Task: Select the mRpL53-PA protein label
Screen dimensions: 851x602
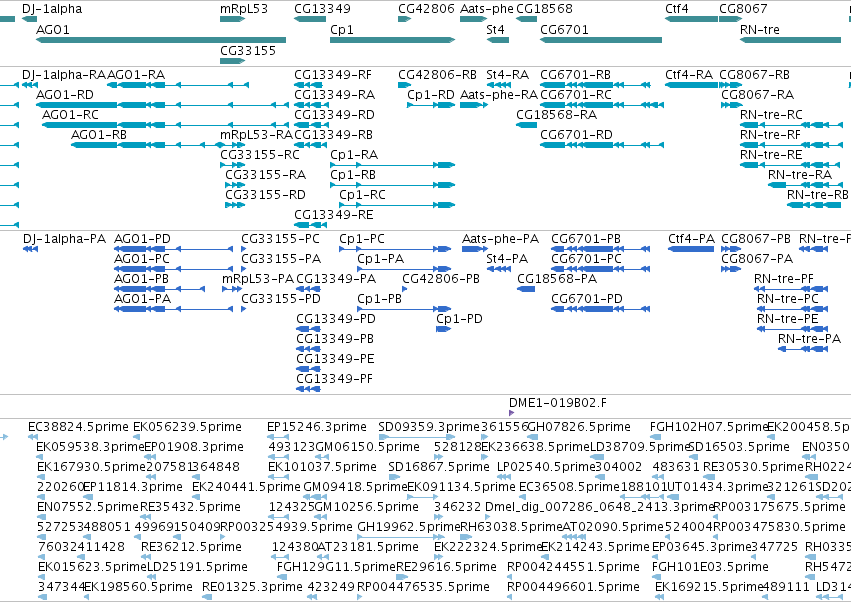Action: (258, 279)
